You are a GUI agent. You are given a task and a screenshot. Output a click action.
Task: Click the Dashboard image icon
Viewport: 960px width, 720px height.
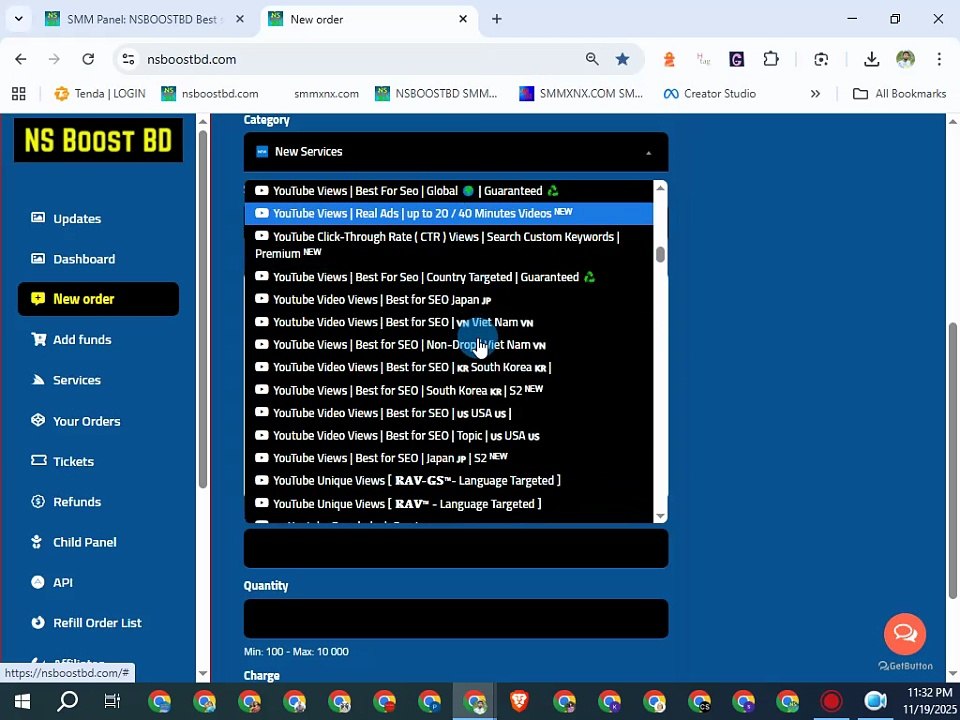[38, 258]
